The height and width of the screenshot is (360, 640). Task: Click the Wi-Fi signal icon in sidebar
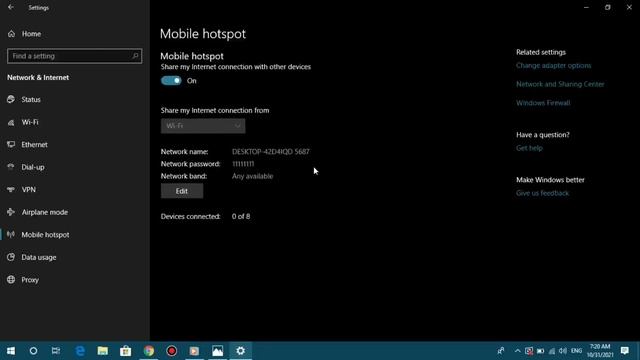[11, 122]
